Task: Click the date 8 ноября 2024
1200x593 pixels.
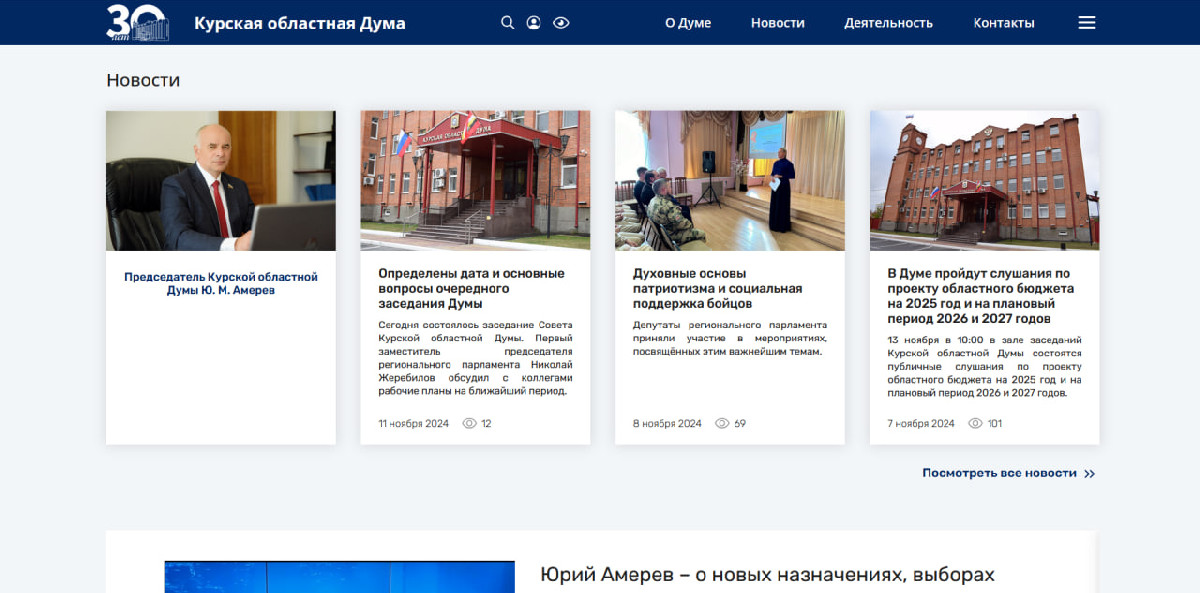Action: [x=668, y=423]
